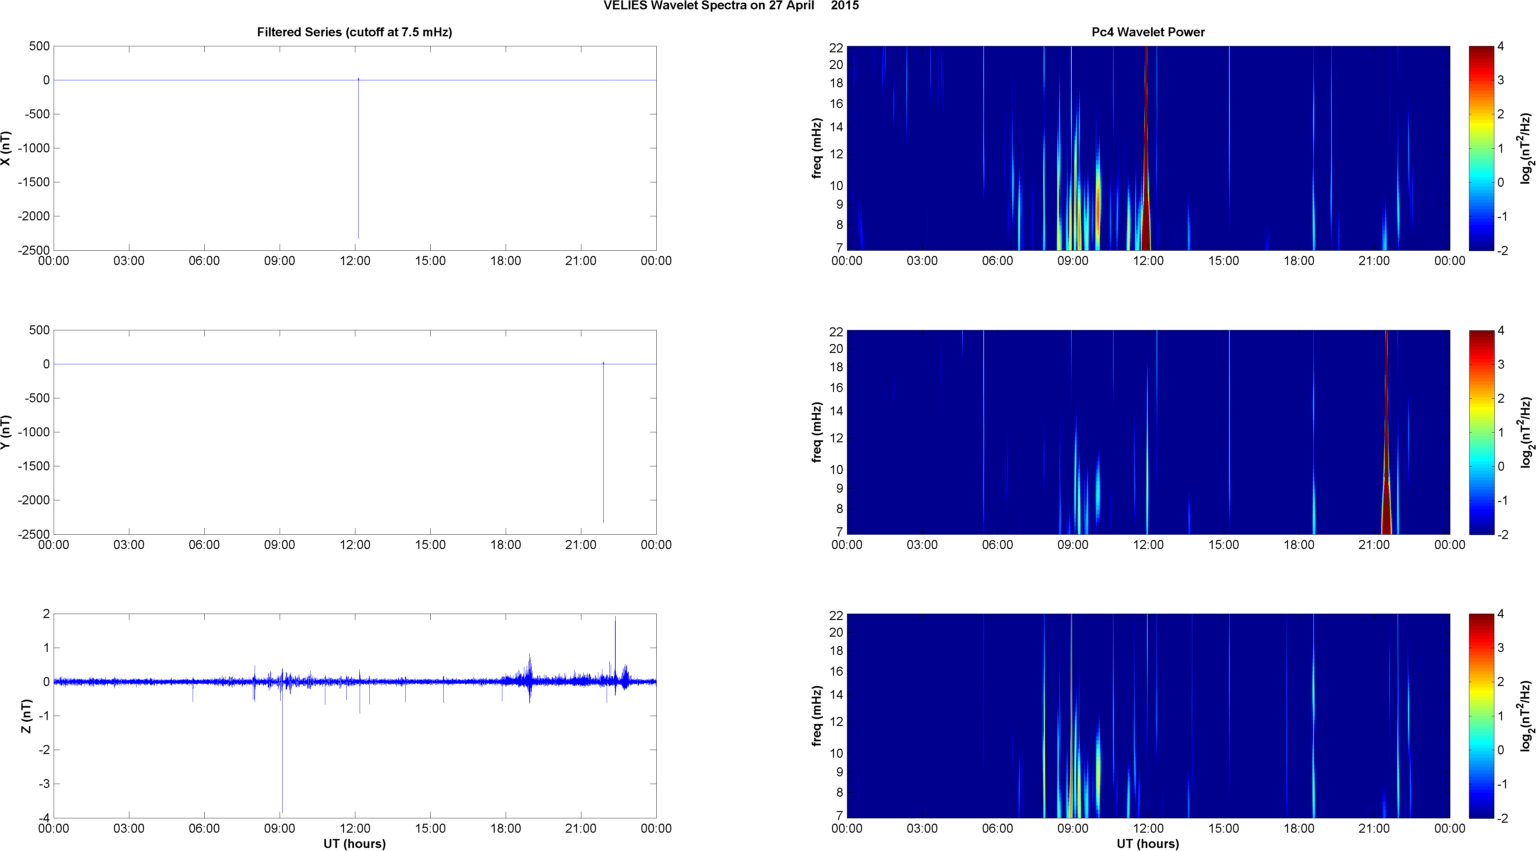This screenshot has width=1536, height=851.
Task: Click the VELIES Wavelet Spectra figure title
Action: click(731, 6)
